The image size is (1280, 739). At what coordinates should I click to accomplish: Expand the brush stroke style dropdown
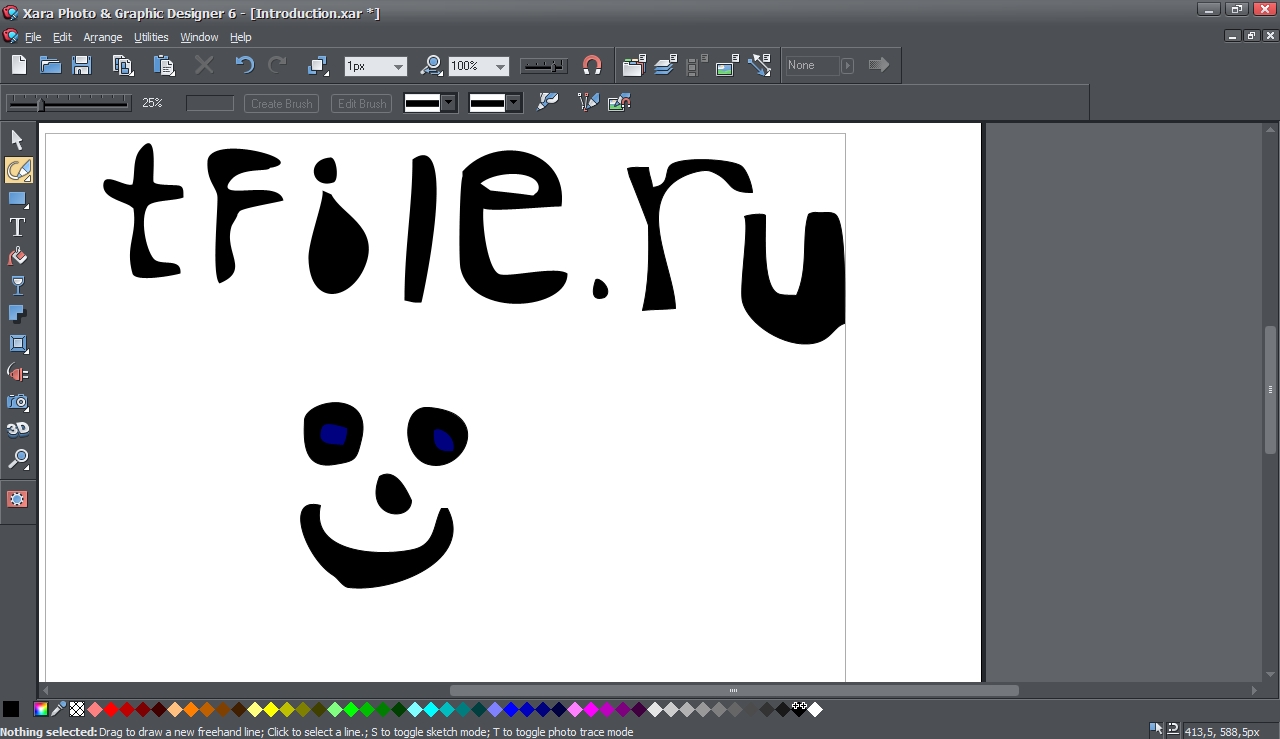[x=449, y=102]
